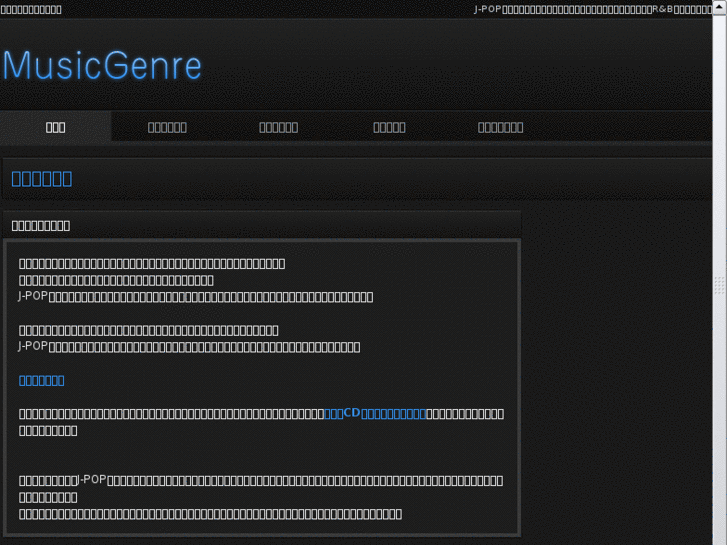Click the scrollbar up arrow
Screen dimensions: 727x545
(x=719, y=7)
